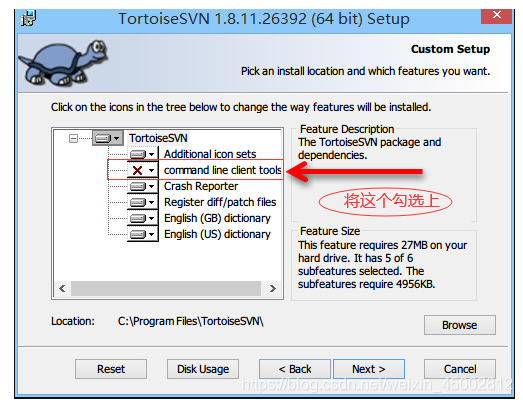Open Register diff/patch files feature dropdown
The height and width of the screenshot is (403, 523).
pos(142,202)
